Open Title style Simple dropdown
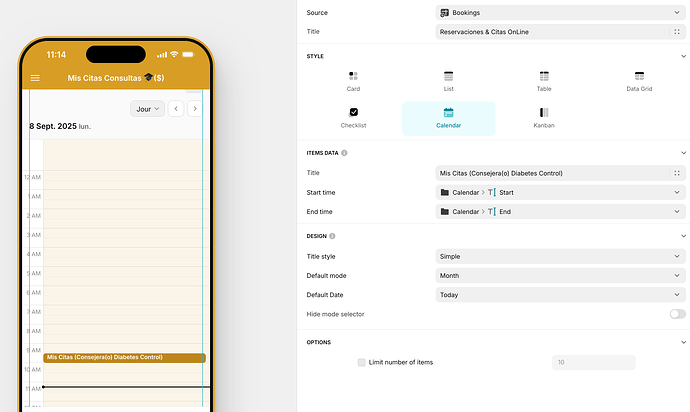Viewport: 690px width, 412px height. point(561,256)
